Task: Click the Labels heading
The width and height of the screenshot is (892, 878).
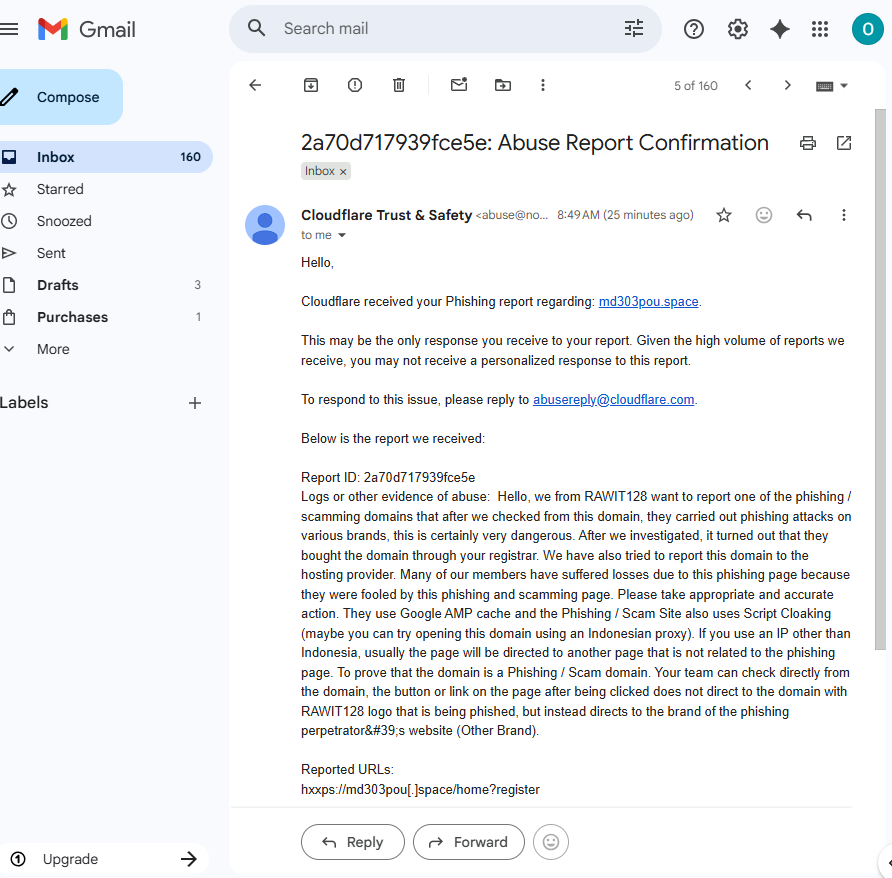Action: [24, 403]
